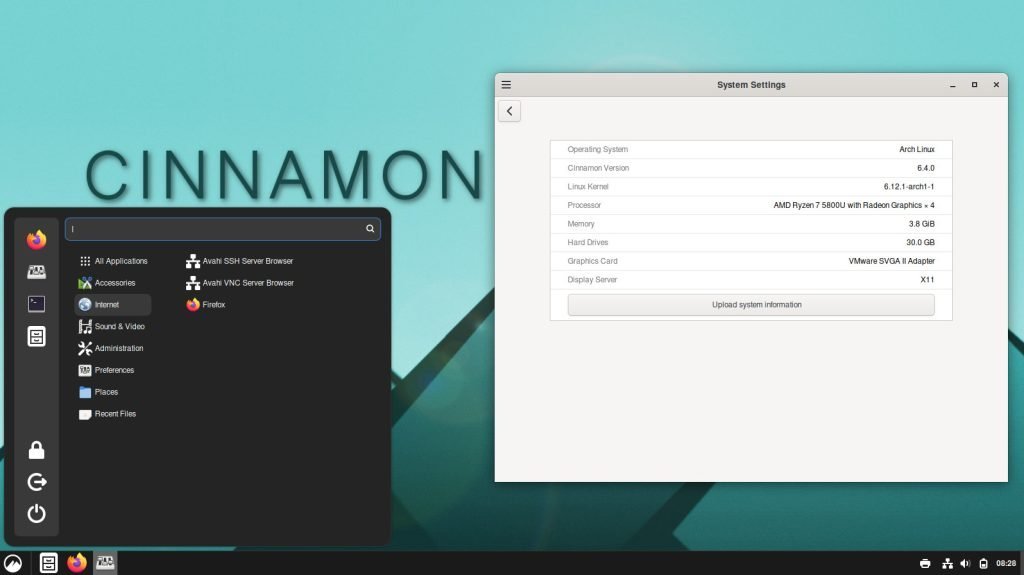Screen dimensions: 1024x575
Task: Lock the screen from menu sidebar
Action: (37, 450)
